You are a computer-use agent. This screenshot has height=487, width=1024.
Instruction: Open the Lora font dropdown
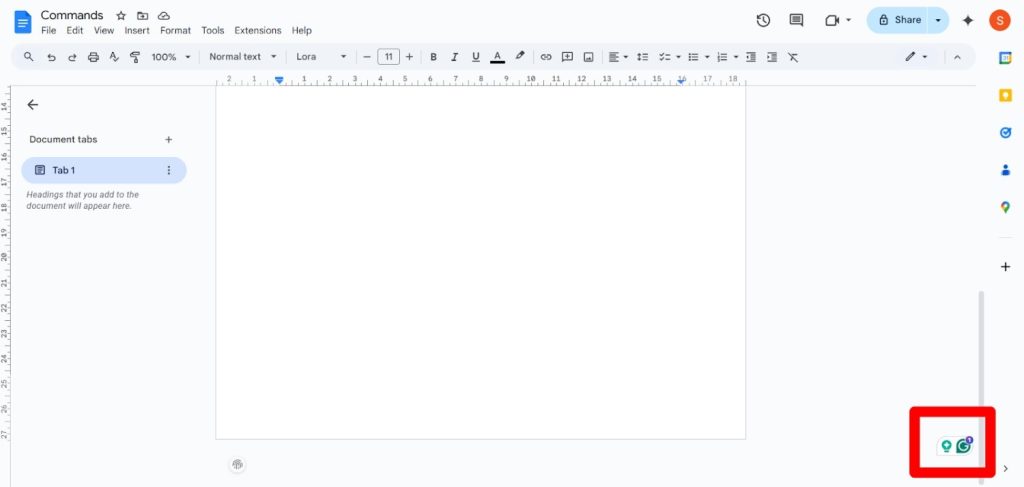pyautogui.click(x=321, y=57)
